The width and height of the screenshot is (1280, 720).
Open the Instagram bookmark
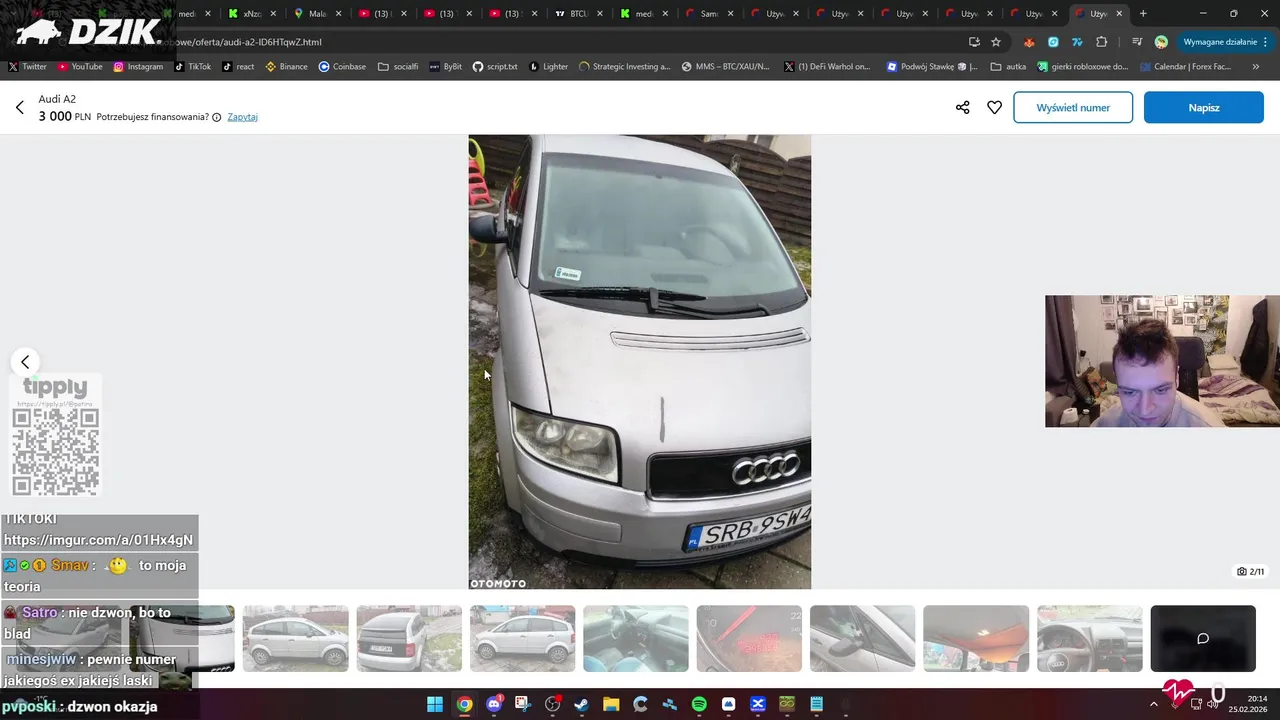[138, 67]
